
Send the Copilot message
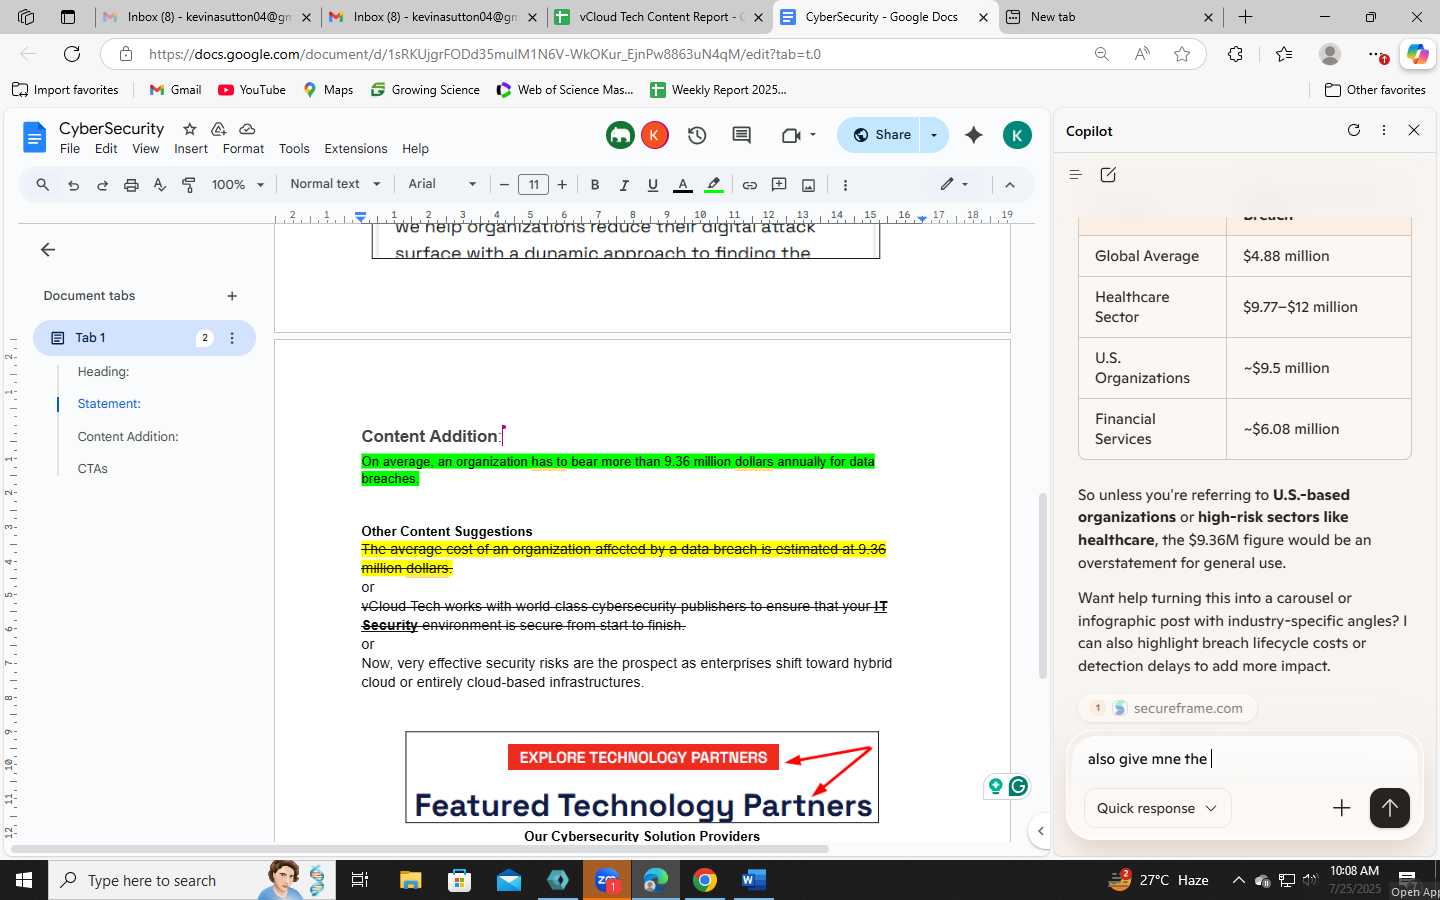1389,808
